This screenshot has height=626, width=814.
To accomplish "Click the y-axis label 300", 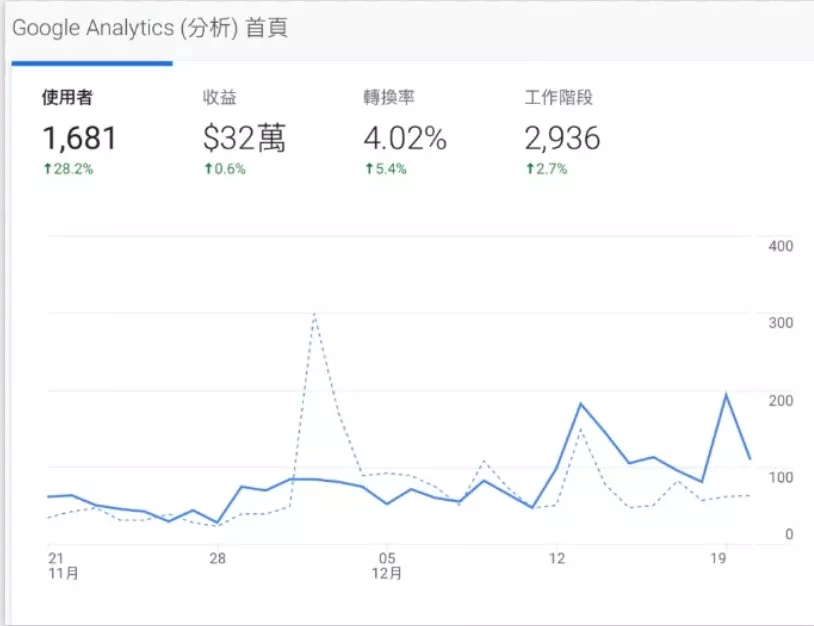I will [781, 323].
